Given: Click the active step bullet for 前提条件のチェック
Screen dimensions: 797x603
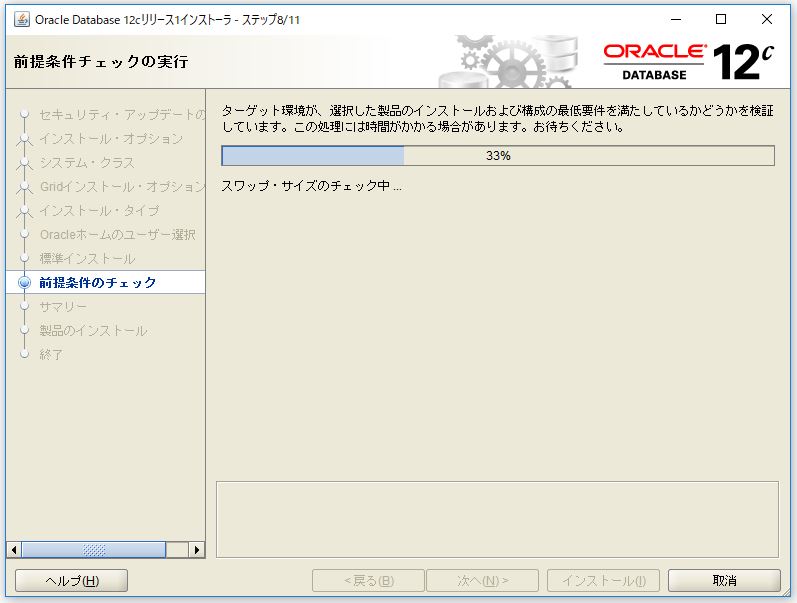Looking at the screenshot, I should [x=24, y=282].
